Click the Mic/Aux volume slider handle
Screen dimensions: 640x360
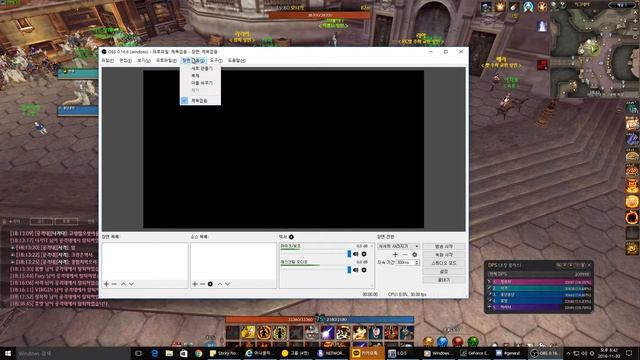(x=349, y=254)
